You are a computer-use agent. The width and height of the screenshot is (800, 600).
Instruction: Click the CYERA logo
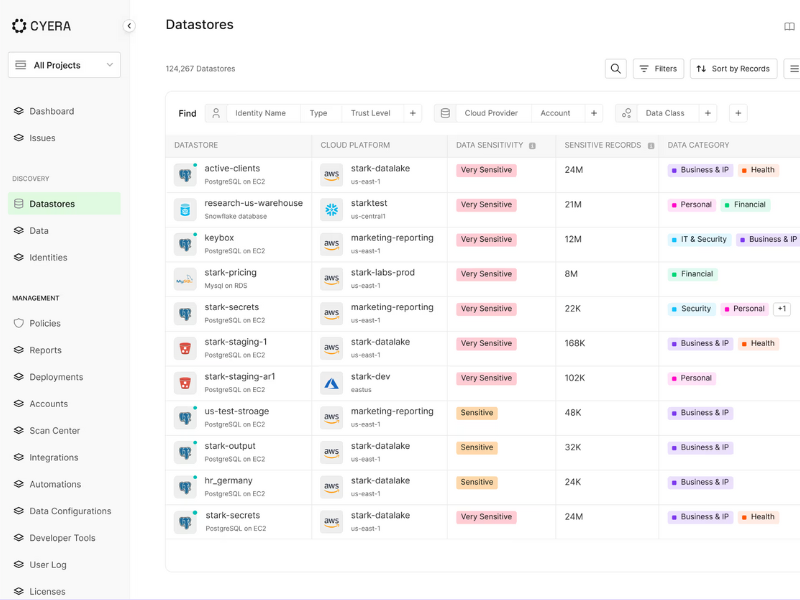pos(42,26)
